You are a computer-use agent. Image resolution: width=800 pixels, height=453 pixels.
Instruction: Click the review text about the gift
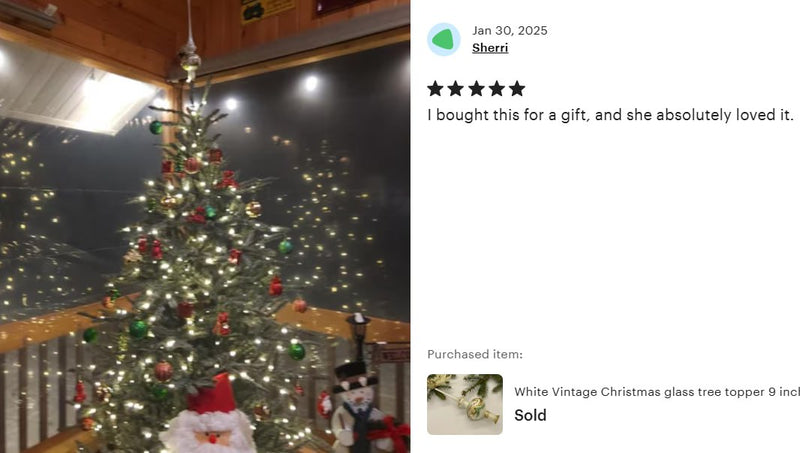610,115
